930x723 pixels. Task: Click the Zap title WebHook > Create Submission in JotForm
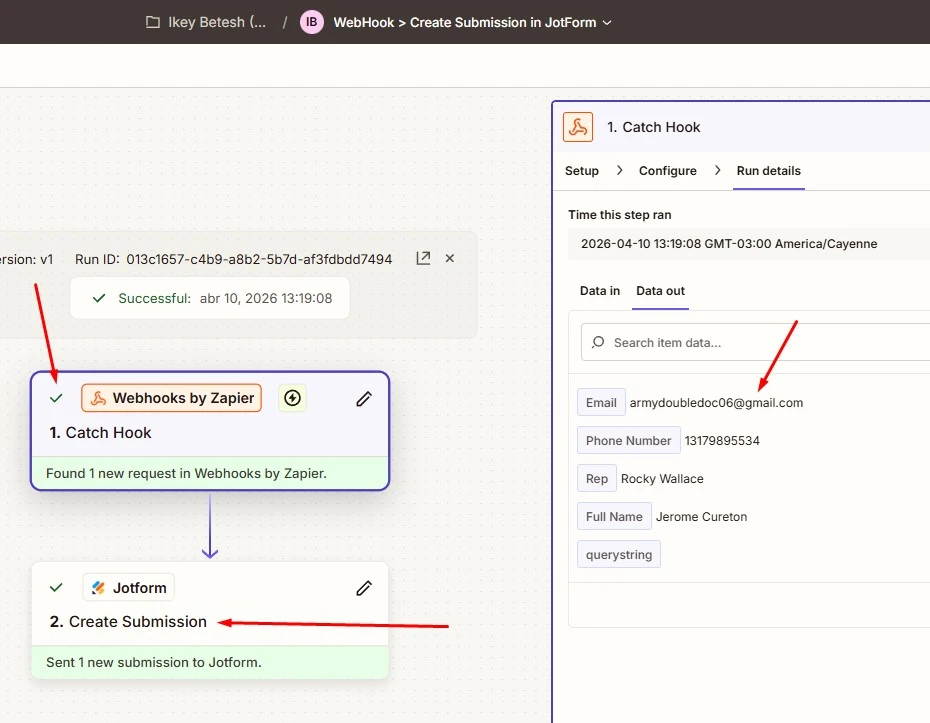click(464, 23)
